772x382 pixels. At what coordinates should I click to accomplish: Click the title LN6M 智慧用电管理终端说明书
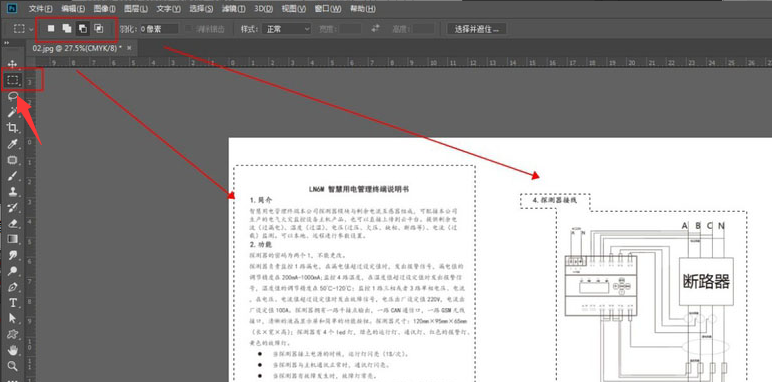(358, 189)
